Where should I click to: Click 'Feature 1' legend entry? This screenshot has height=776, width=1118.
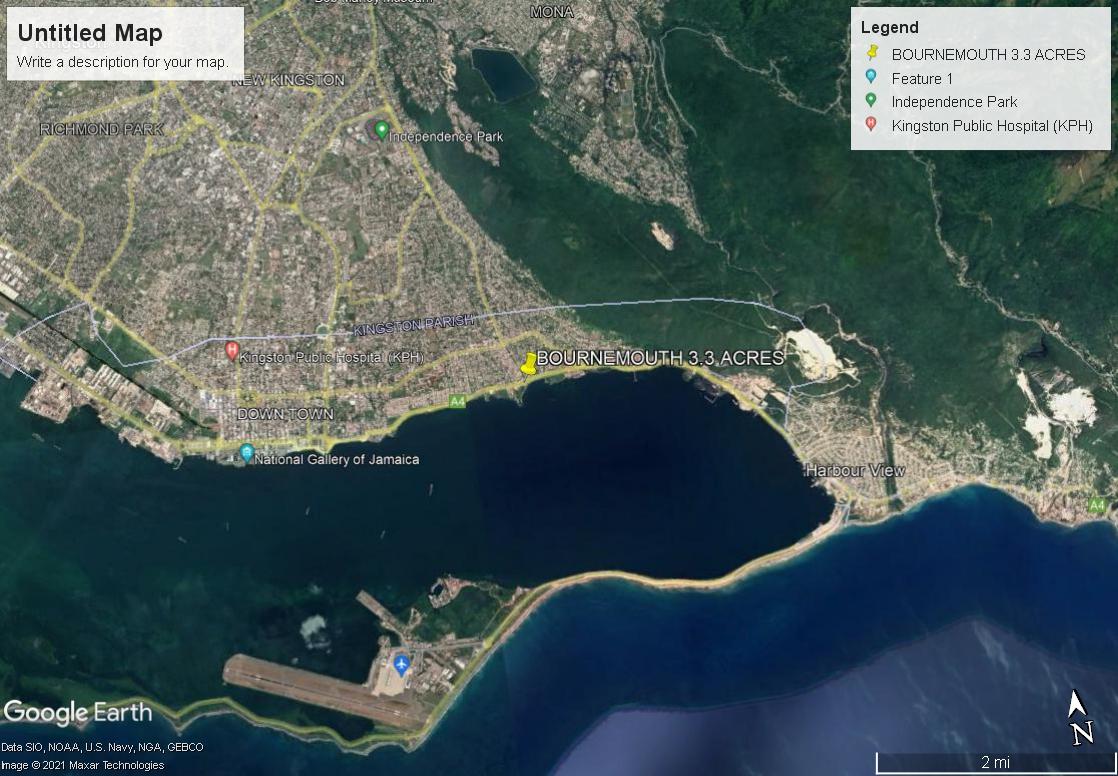point(922,78)
